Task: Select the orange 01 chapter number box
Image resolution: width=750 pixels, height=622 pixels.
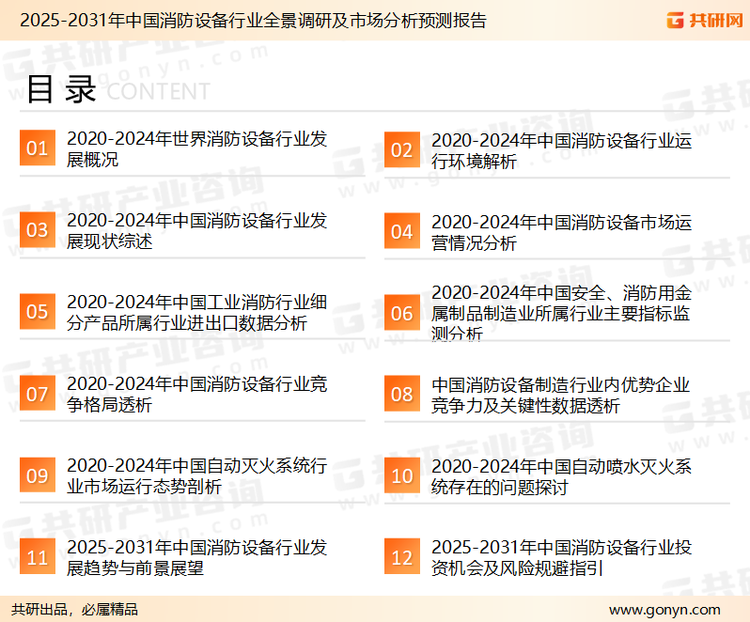Action: 37,148
